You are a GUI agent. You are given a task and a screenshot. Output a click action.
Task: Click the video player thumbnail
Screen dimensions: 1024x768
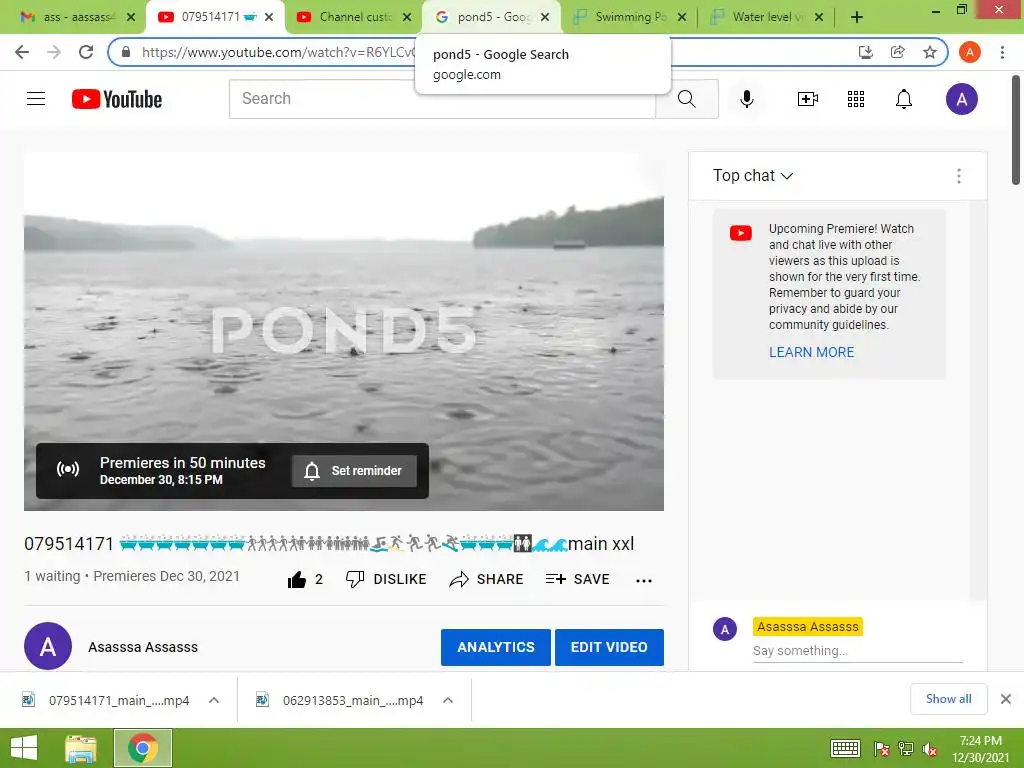click(x=344, y=332)
